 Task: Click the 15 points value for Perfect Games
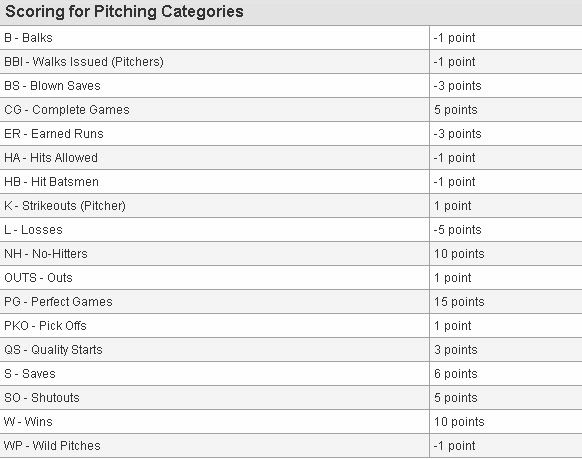(459, 302)
